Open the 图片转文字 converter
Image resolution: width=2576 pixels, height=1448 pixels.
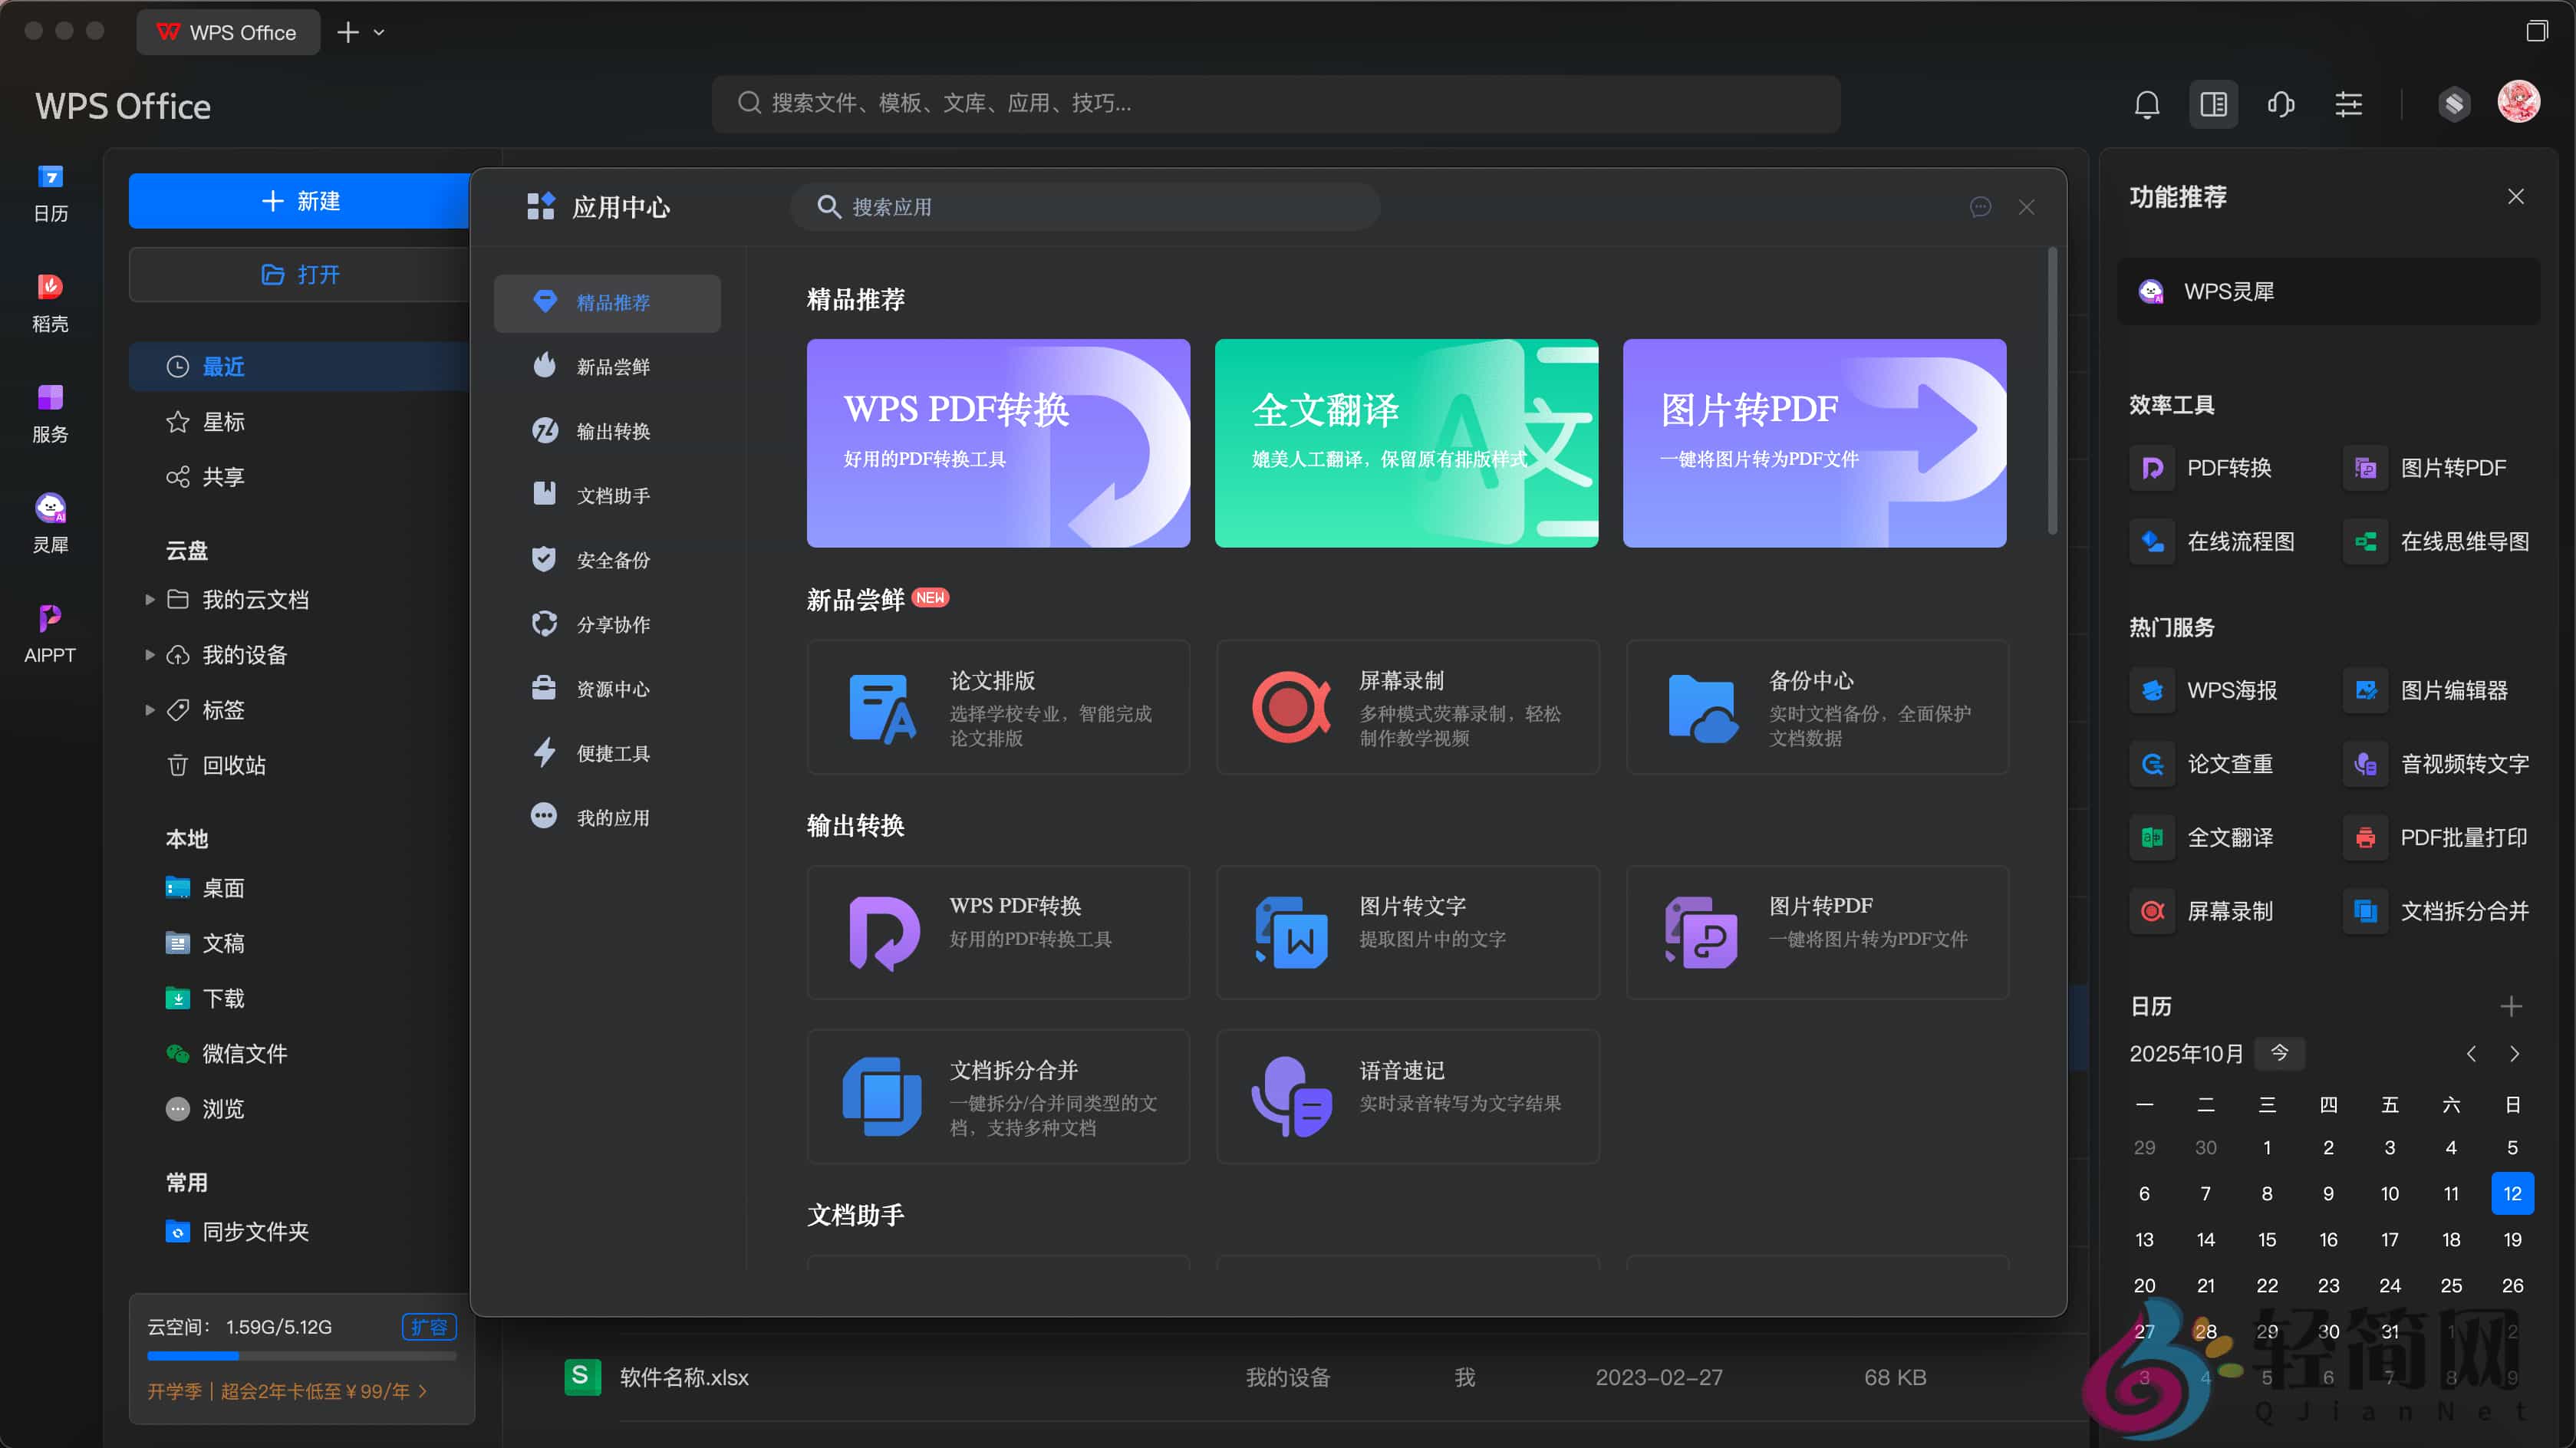(1406, 932)
